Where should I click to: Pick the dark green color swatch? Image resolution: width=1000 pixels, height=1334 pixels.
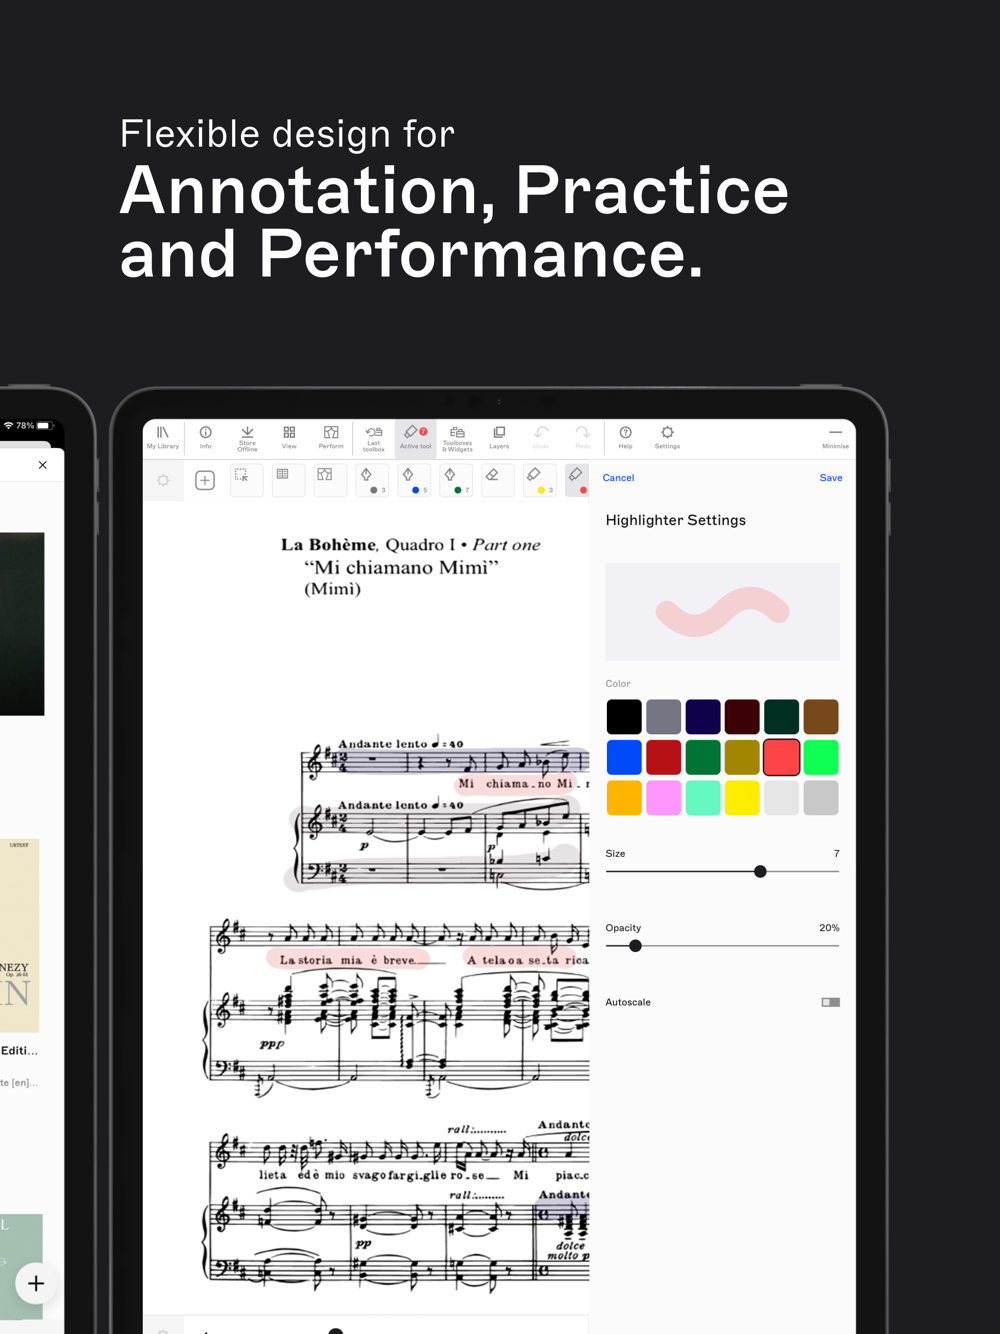pos(781,717)
